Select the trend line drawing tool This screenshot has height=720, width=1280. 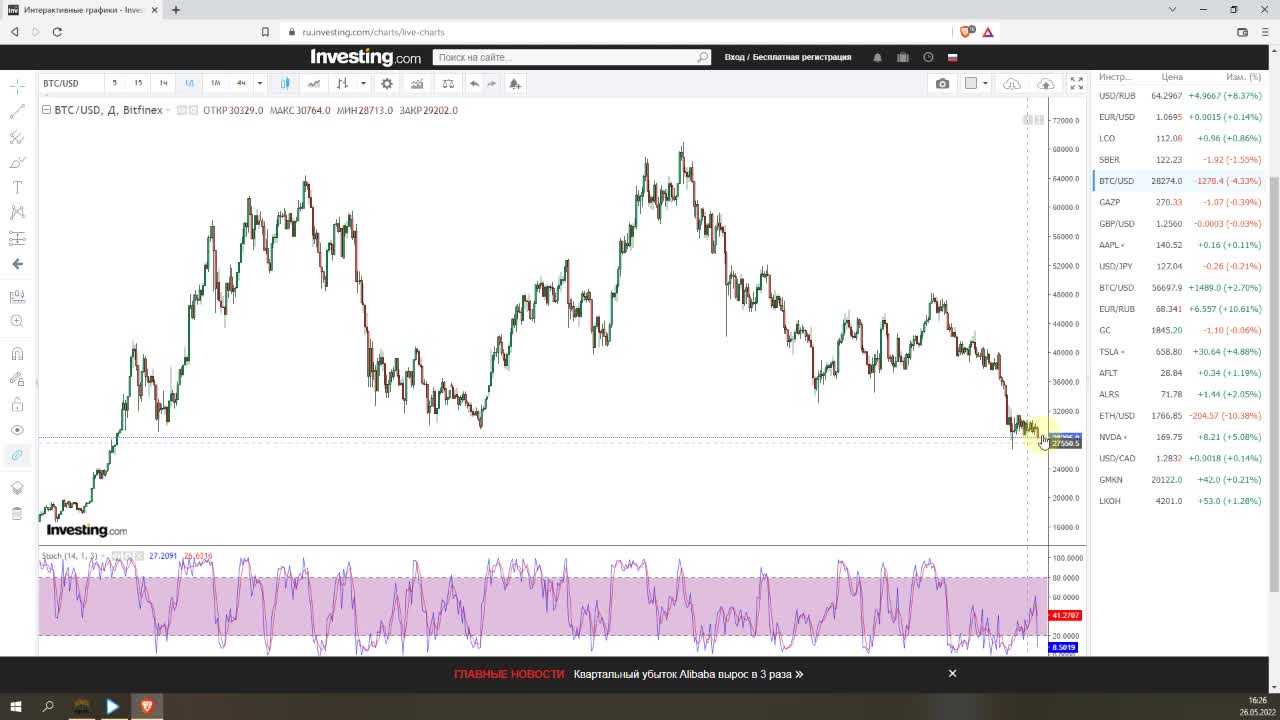tap(17, 112)
